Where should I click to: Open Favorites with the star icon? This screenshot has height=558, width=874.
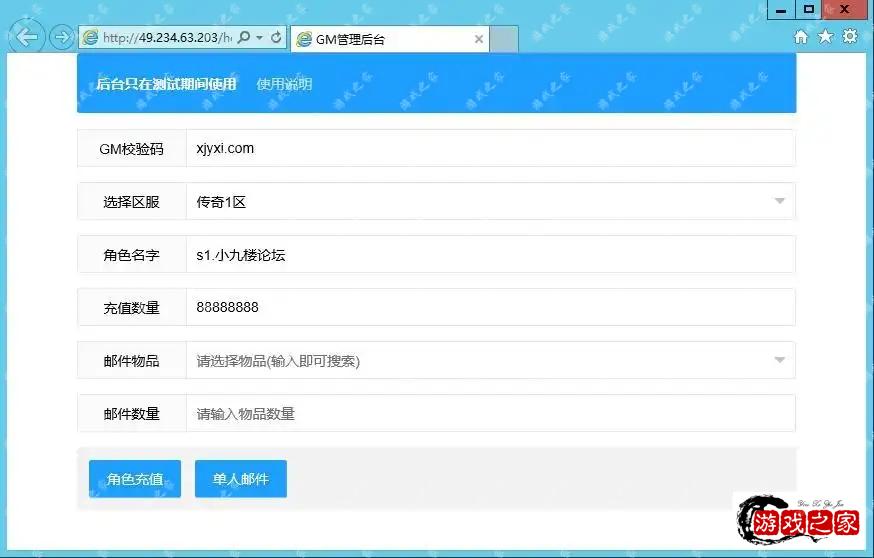[x=826, y=37]
